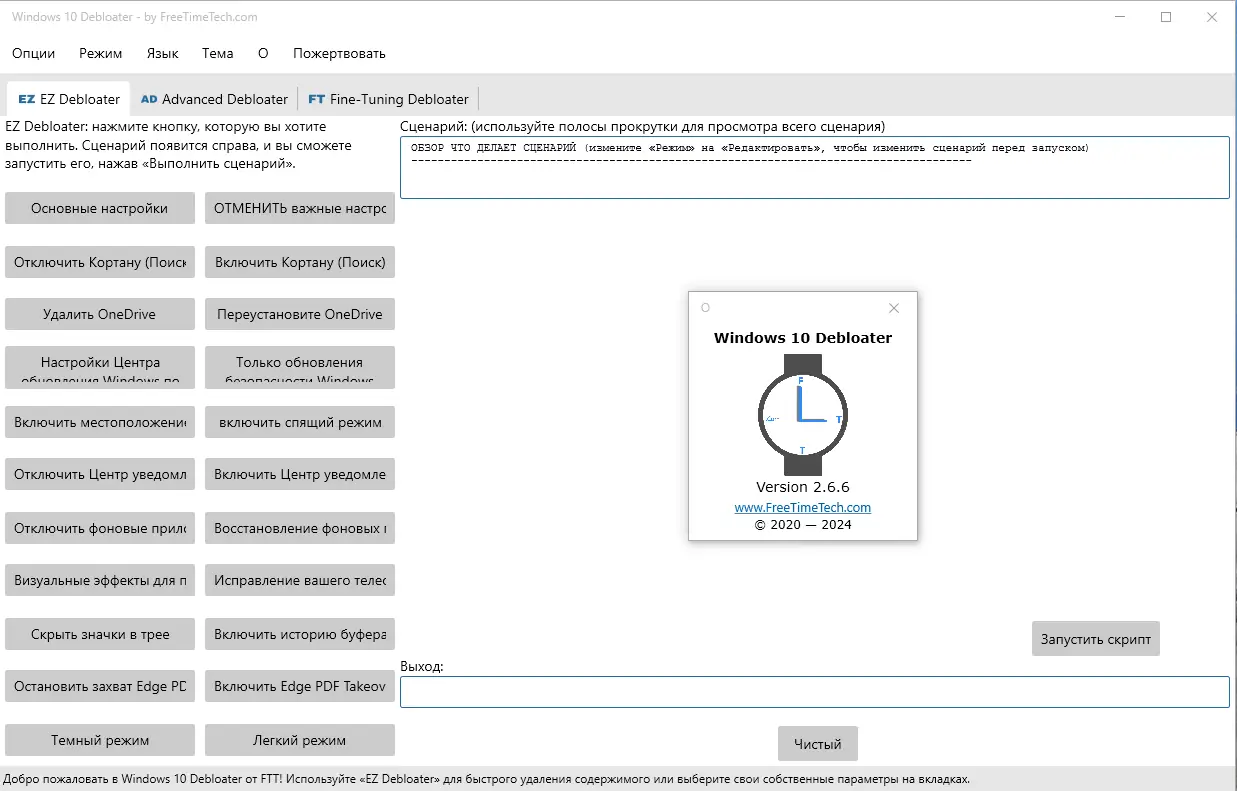Click Запустить скрипт button
This screenshot has height=791, width=1237.
(x=1096, y=639)
